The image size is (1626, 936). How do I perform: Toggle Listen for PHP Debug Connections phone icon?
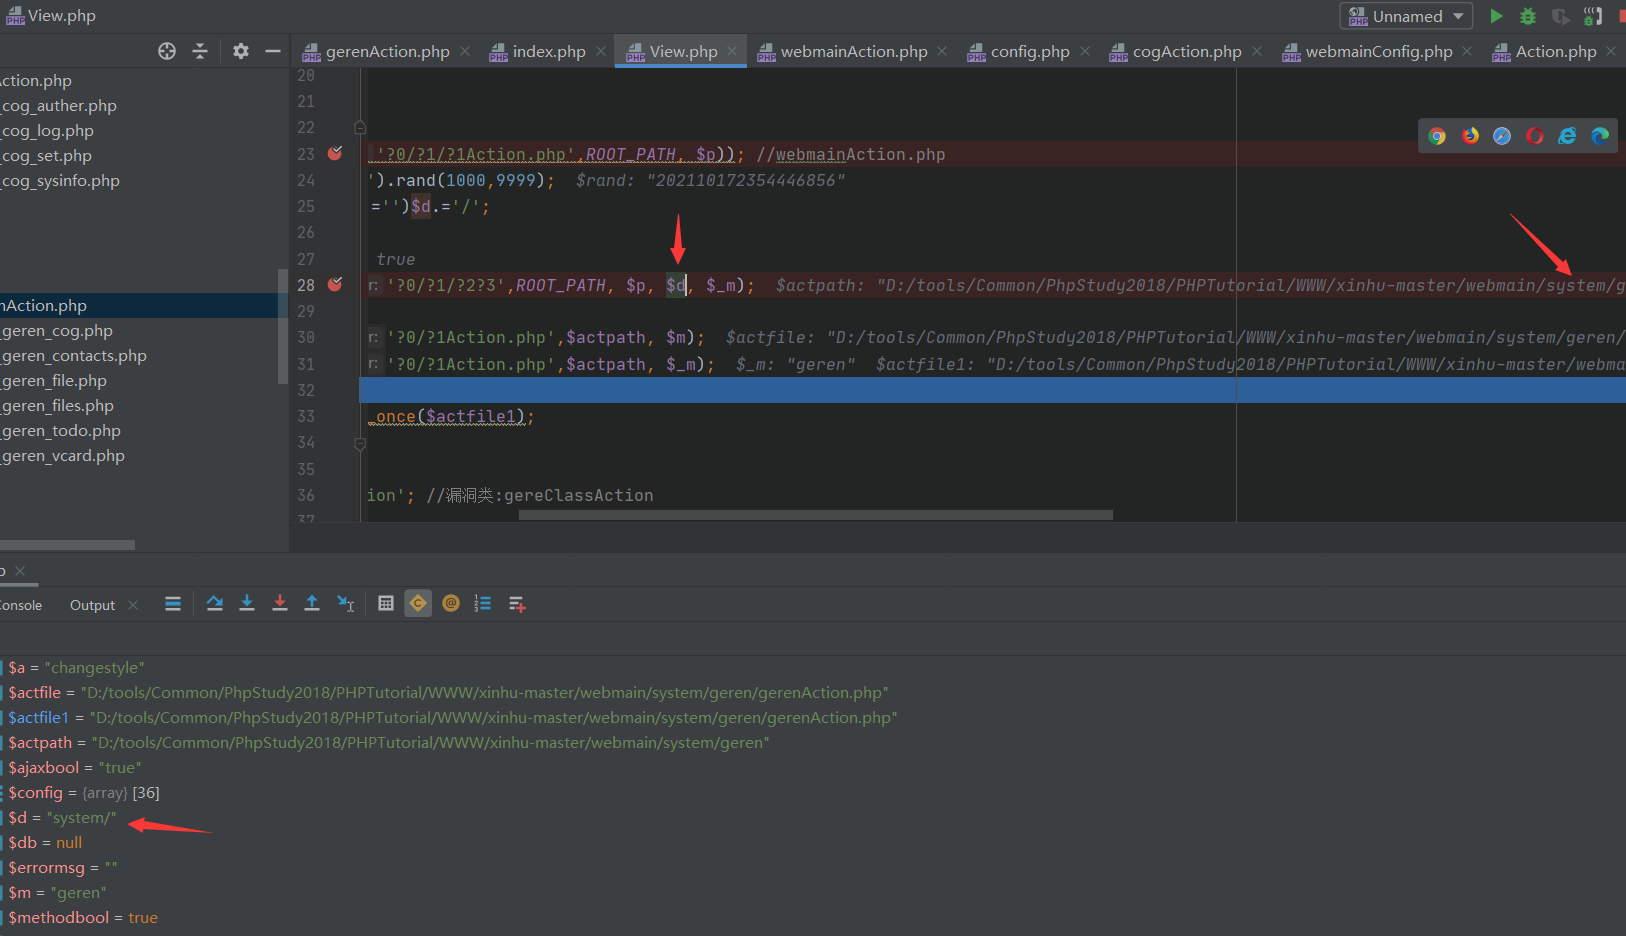coord(1593,16)
